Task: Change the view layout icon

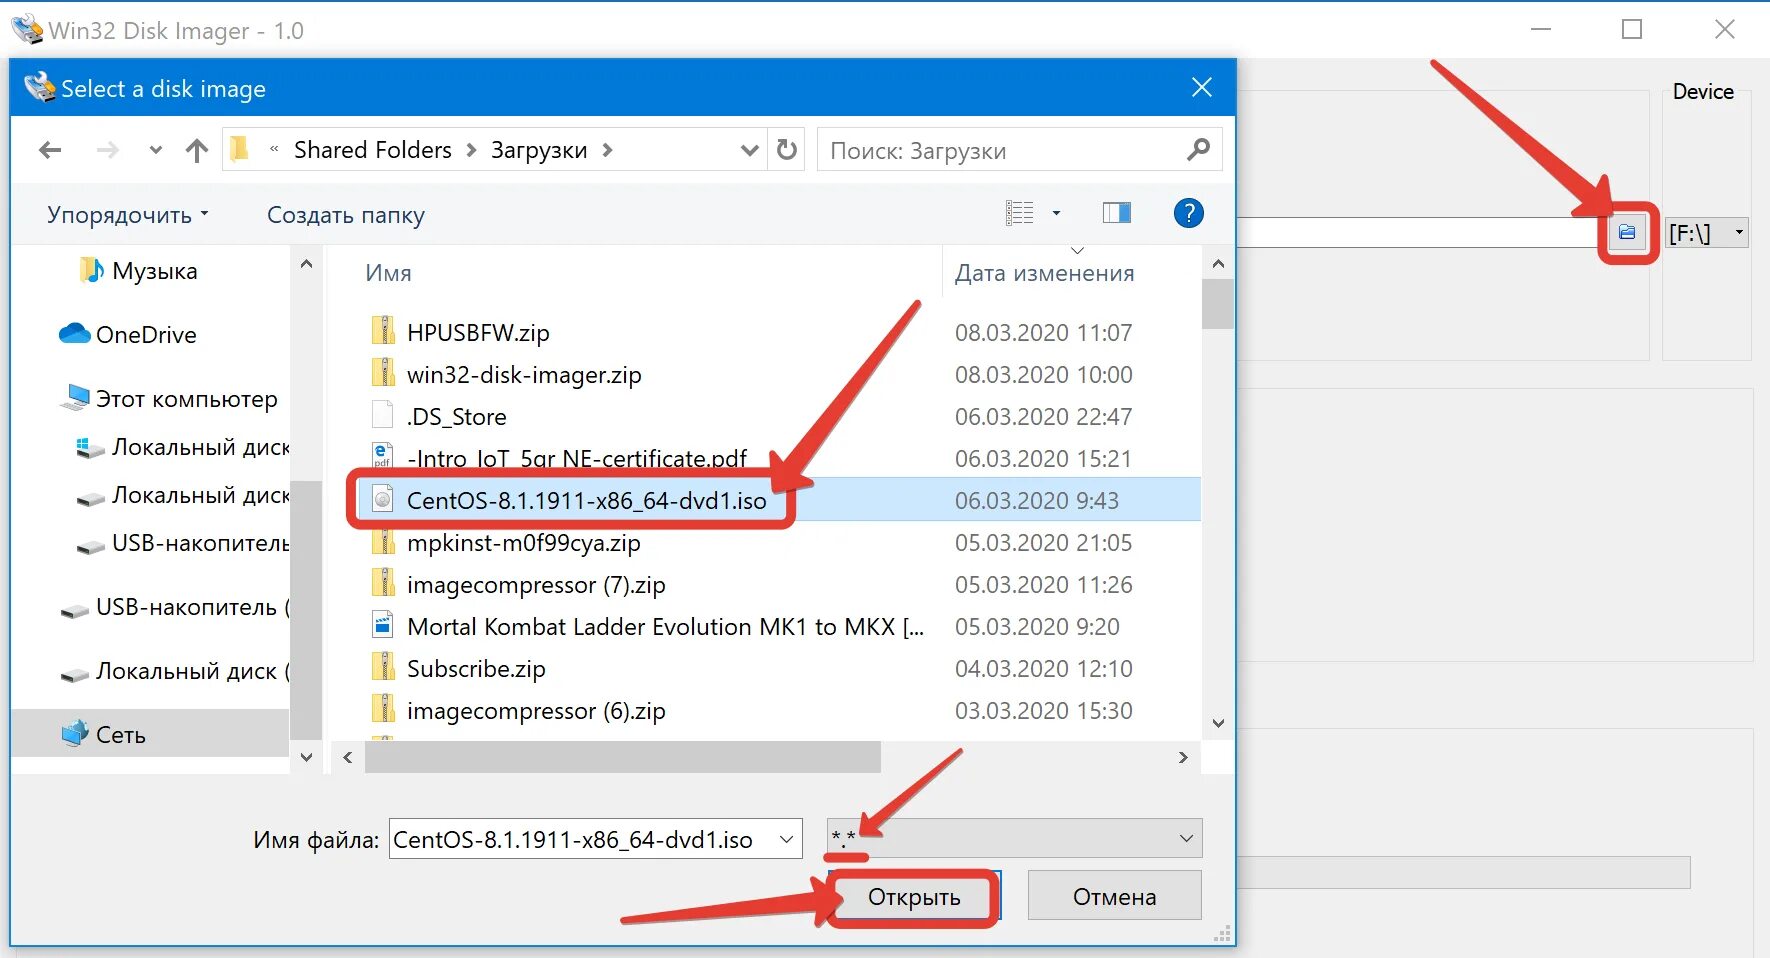Action: point(1020,213)
